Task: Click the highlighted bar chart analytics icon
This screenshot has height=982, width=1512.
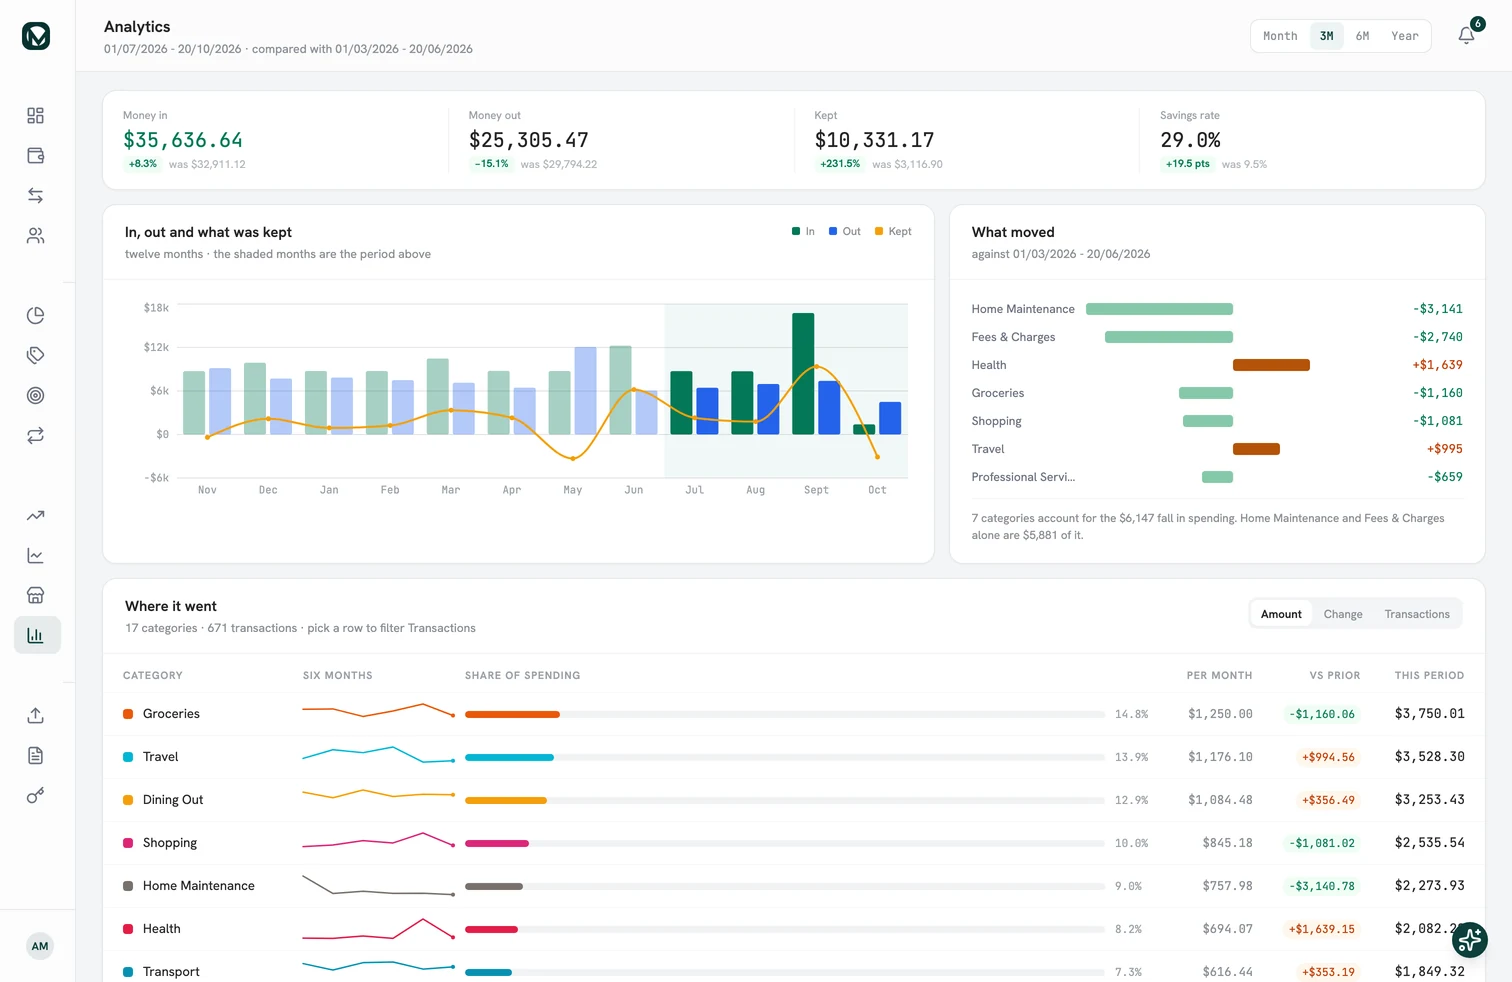Action: click(x=37, y=635)
